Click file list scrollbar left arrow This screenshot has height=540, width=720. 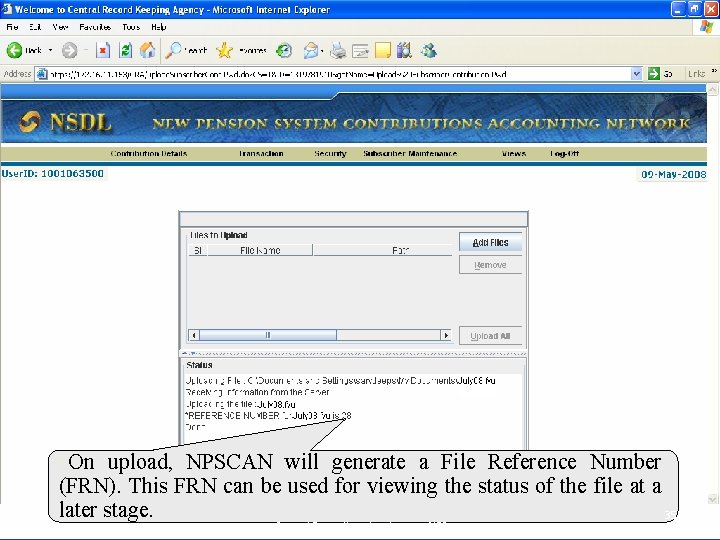coord(194,335)
